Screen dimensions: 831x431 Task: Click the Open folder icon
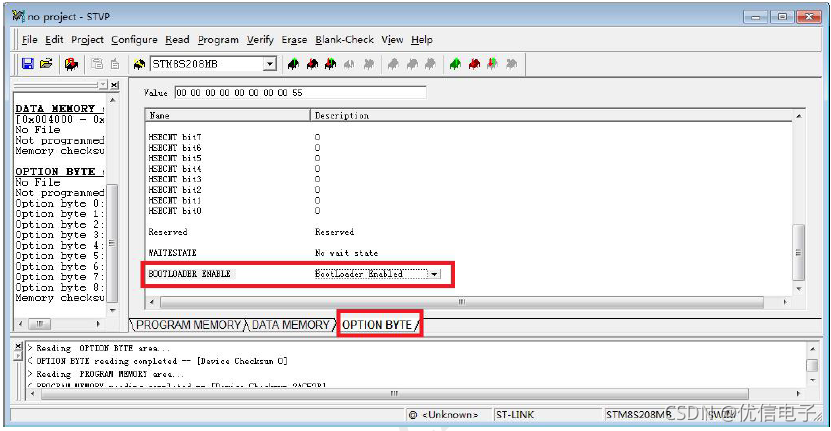47,64
